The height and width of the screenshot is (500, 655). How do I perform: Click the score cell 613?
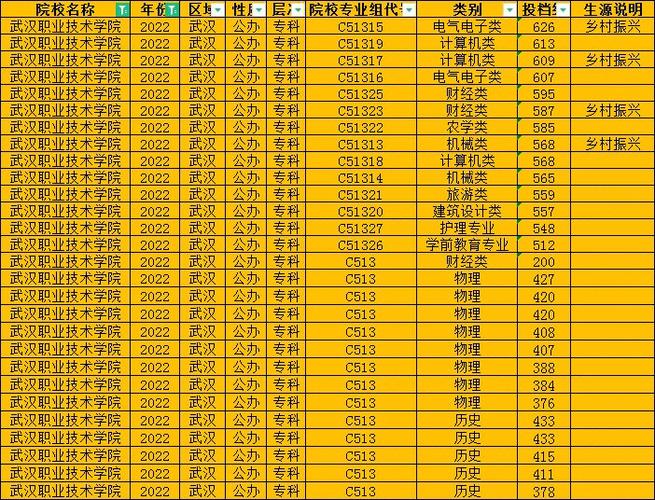tap(544, 43)
